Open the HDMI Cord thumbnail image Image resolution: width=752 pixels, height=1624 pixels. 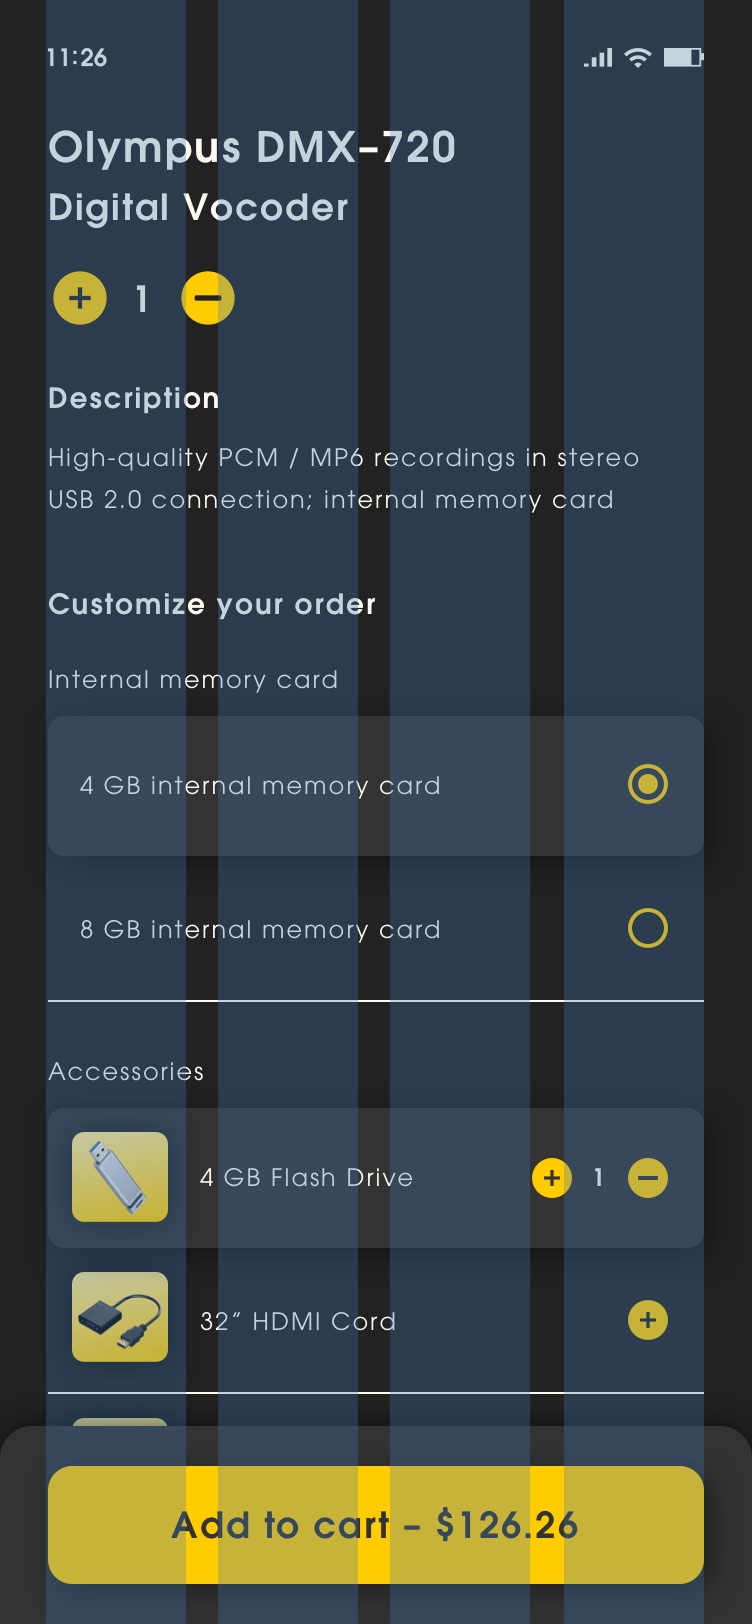[x=120, y=1317]
